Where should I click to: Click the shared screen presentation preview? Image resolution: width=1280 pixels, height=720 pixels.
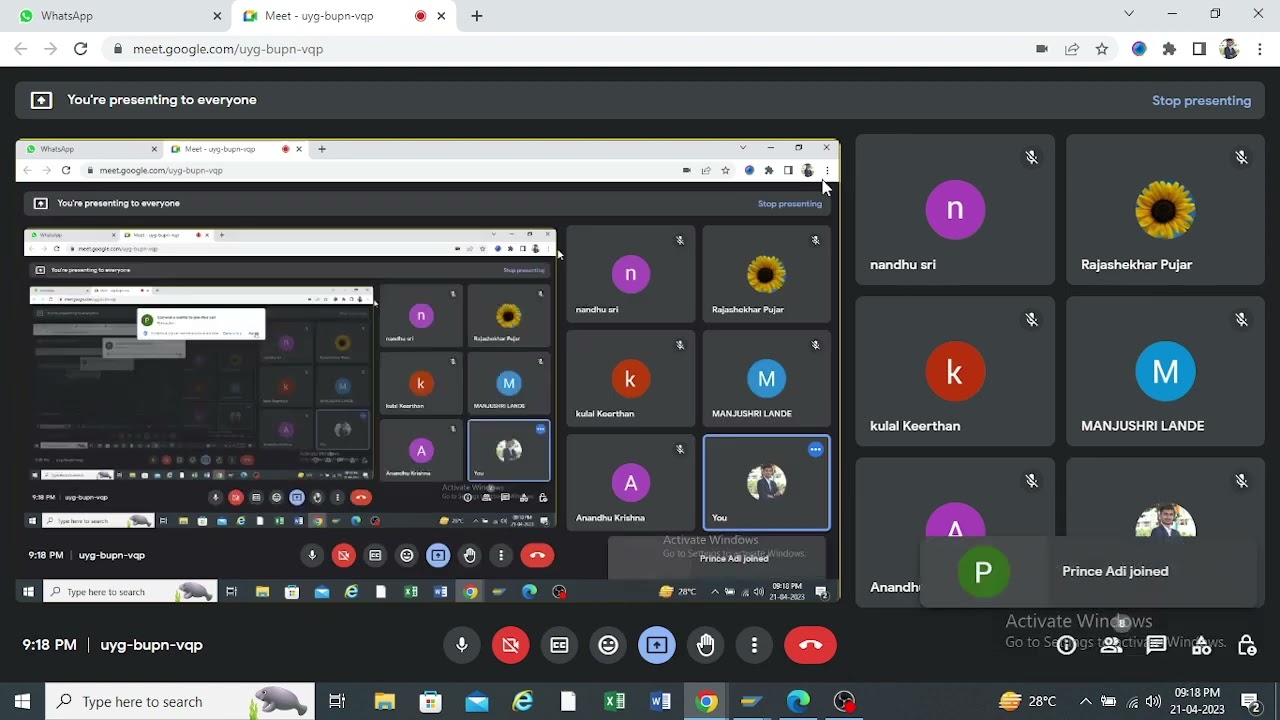[427, 370]
